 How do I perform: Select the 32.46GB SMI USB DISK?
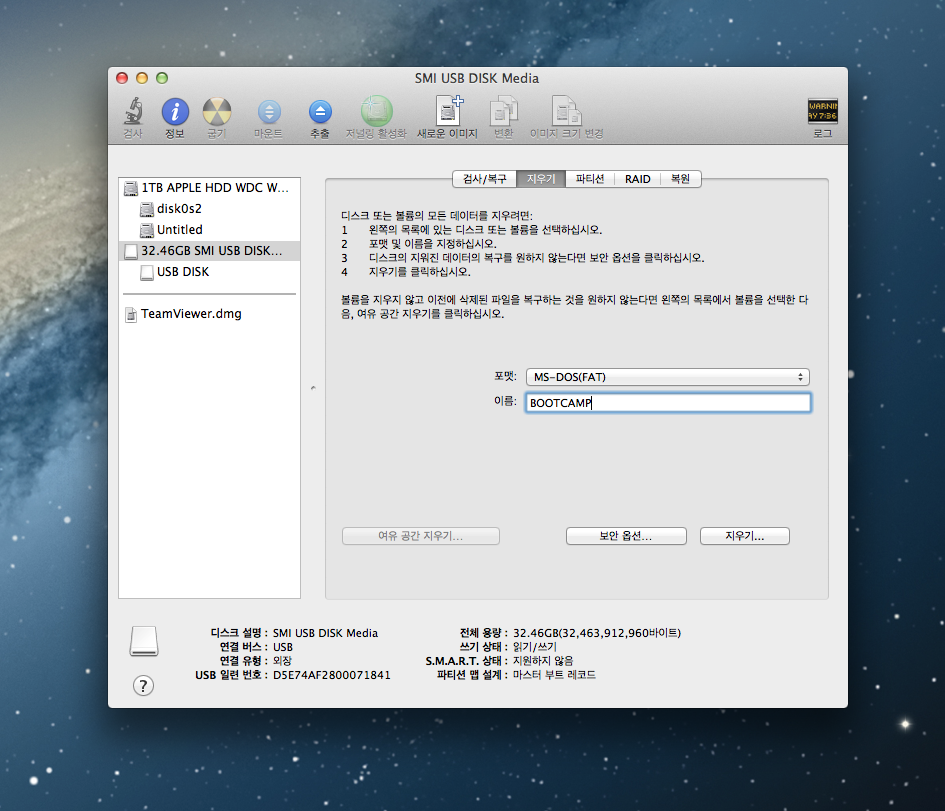click(x=210, y=251)
